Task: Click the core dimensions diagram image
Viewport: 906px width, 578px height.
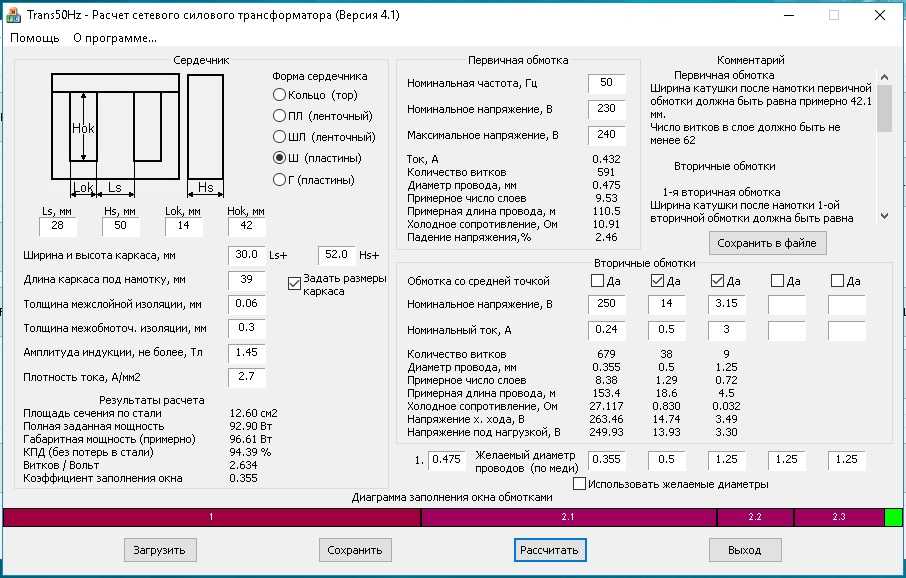Action: click(x=138, y=135)
